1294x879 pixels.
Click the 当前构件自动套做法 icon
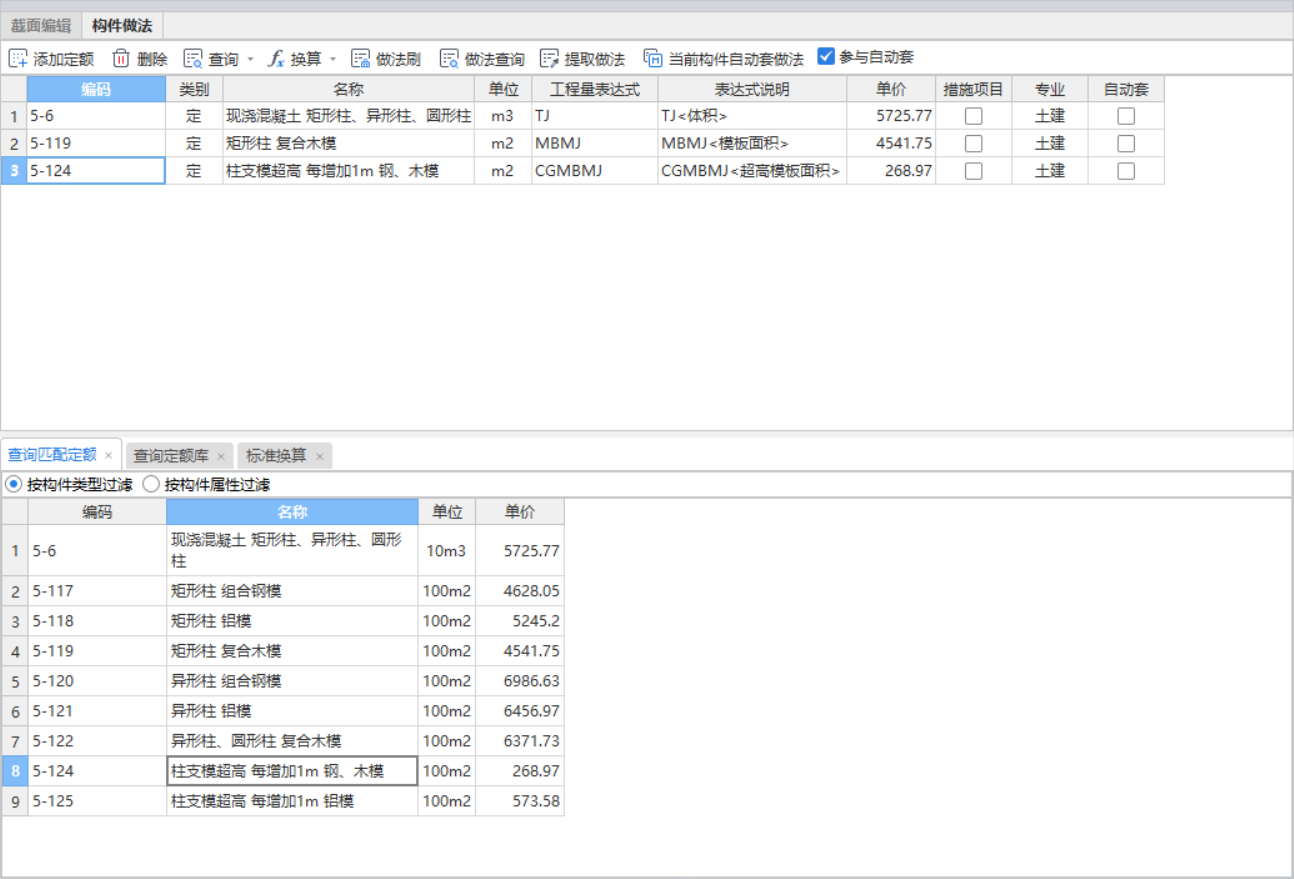(x=653, y=59)
